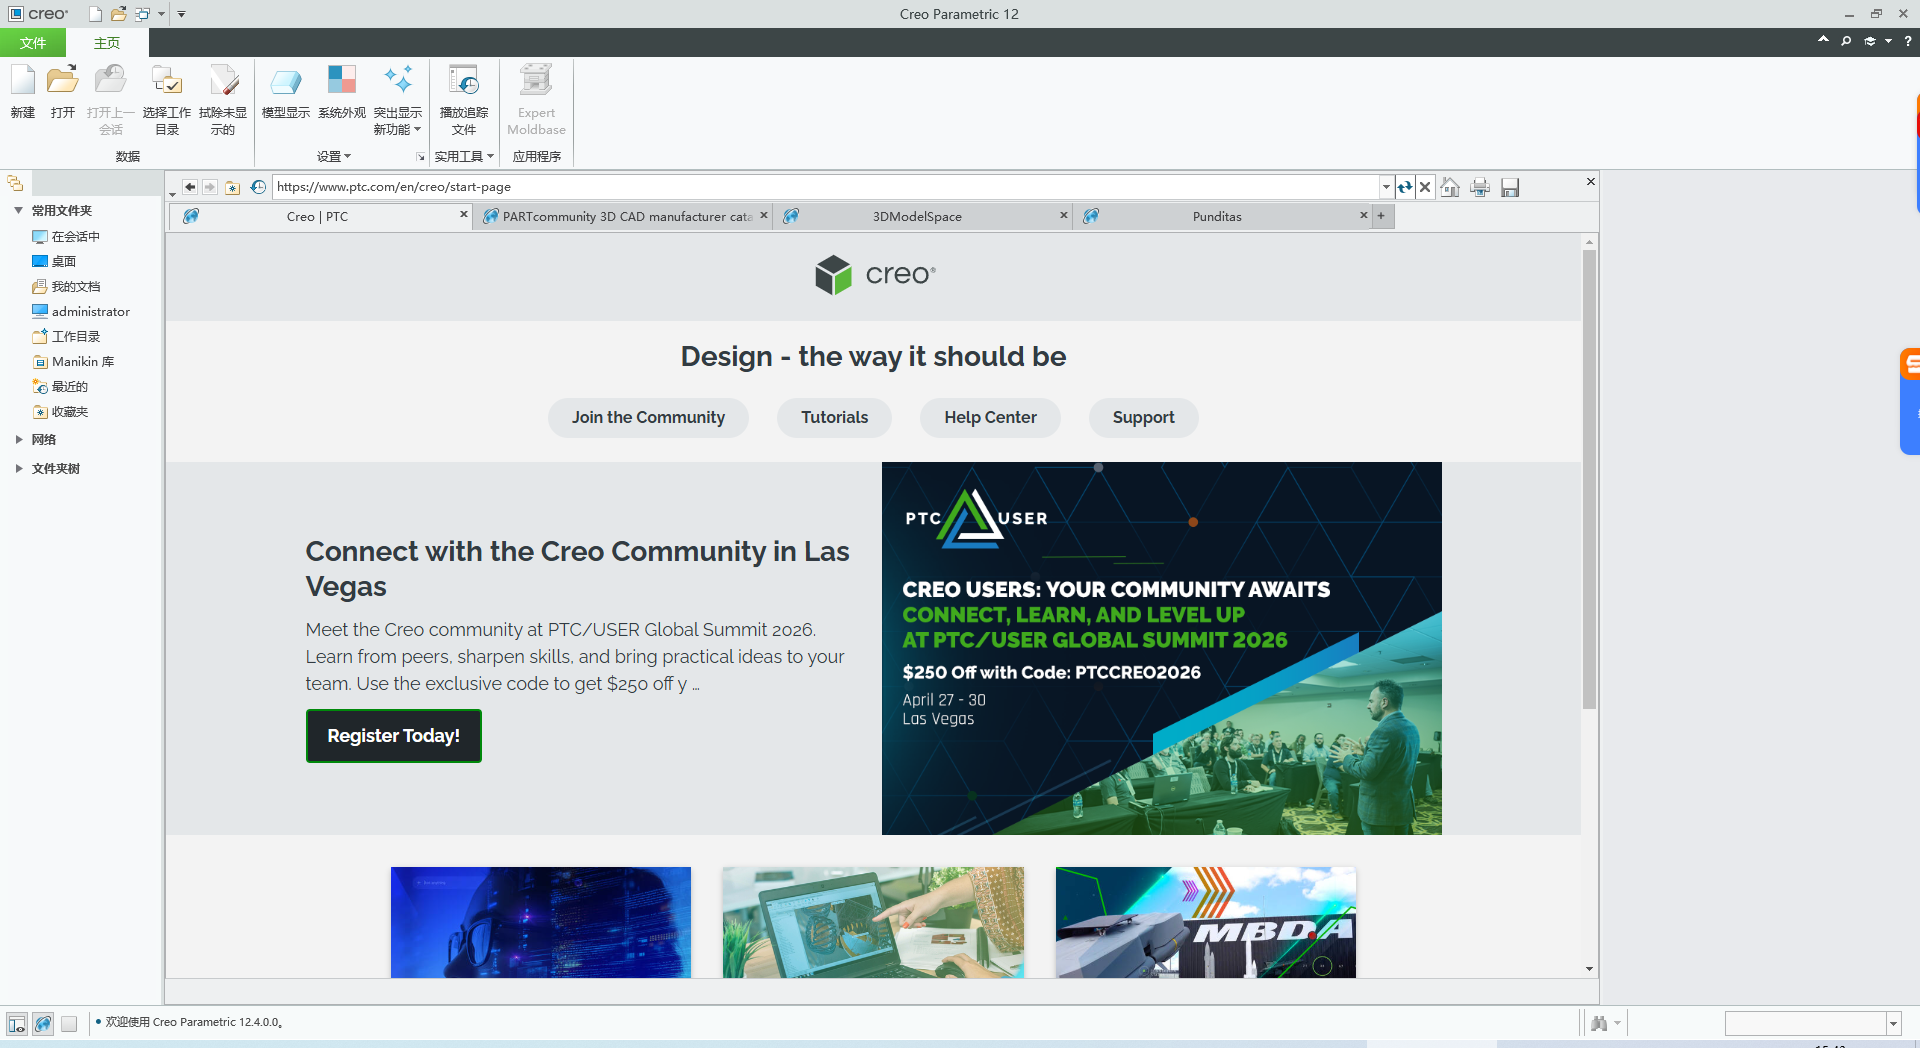Click the print page icon

click(1480, 187)
